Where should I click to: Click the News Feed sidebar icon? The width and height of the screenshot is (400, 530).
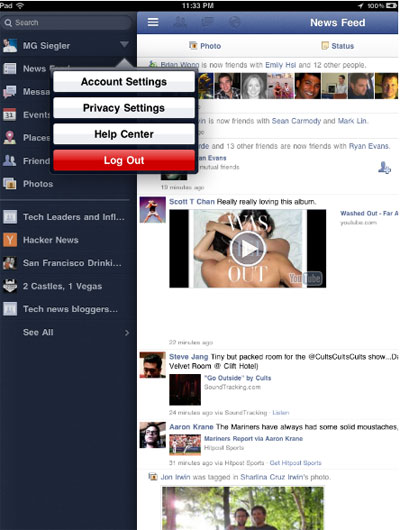(x=9, y=69)
